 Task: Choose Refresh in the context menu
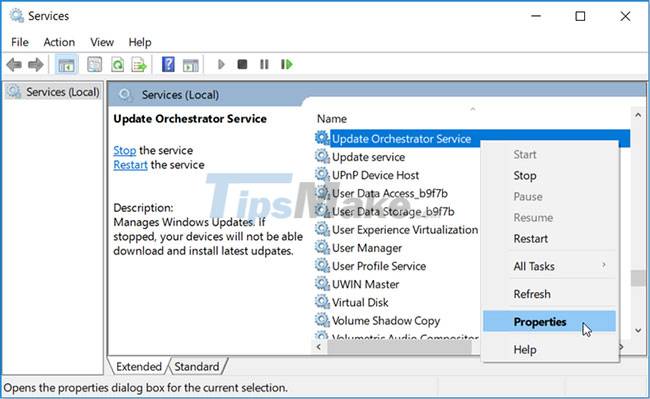tap(550, 294)
